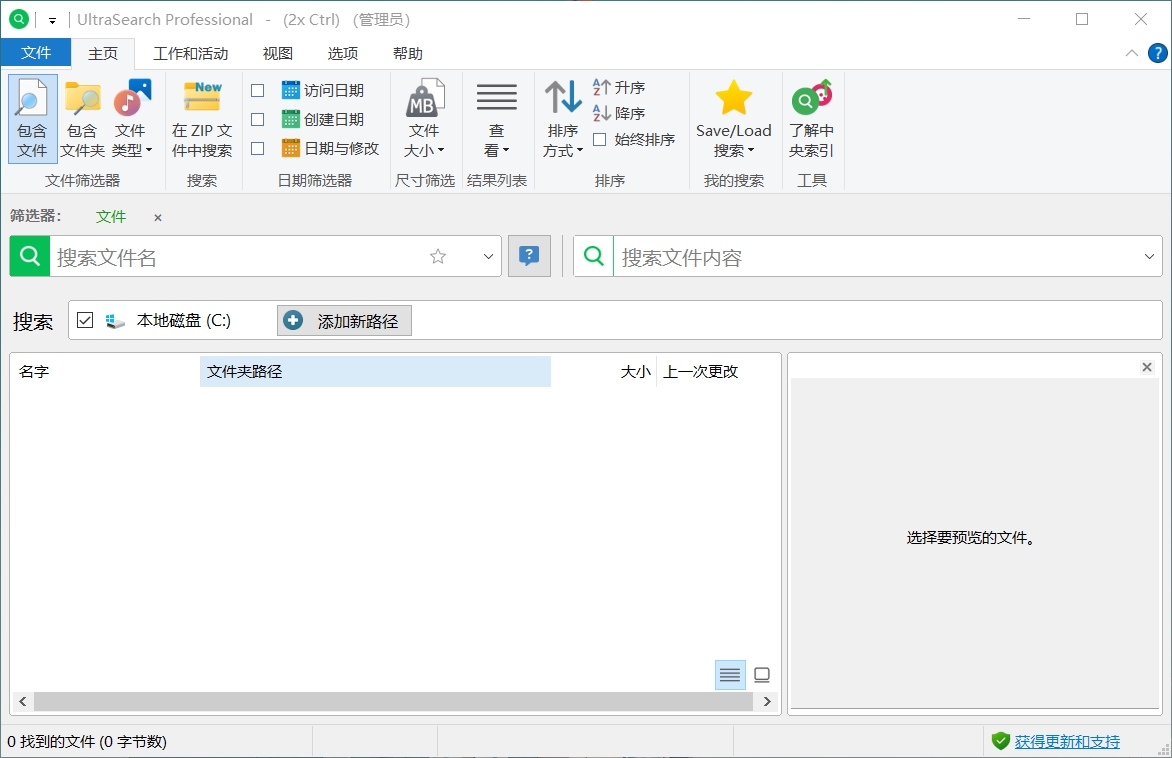Enable searching inside ZIP files
Image resolution: width=1172 pixels, height=758 pixels.
pos(202,118)
